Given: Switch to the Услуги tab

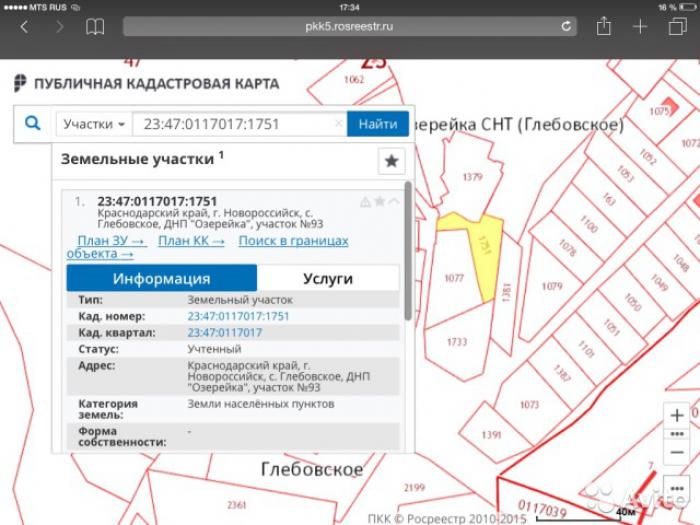Looking at the screenshot, I should coord(328,278).
